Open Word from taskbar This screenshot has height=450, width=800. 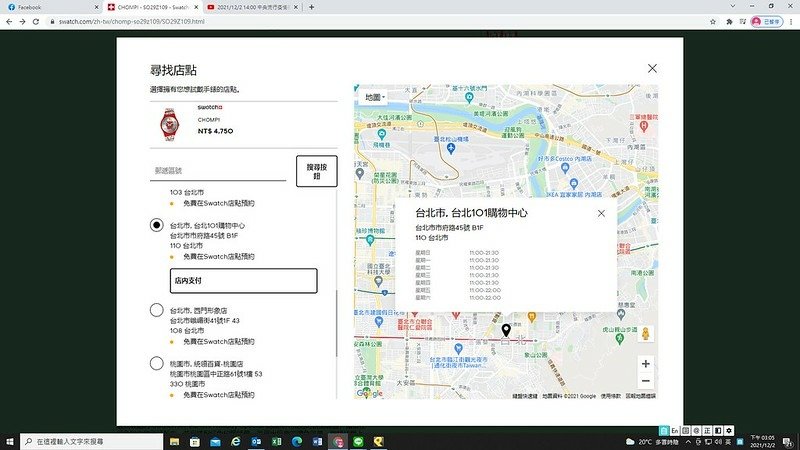coord(317,441)
